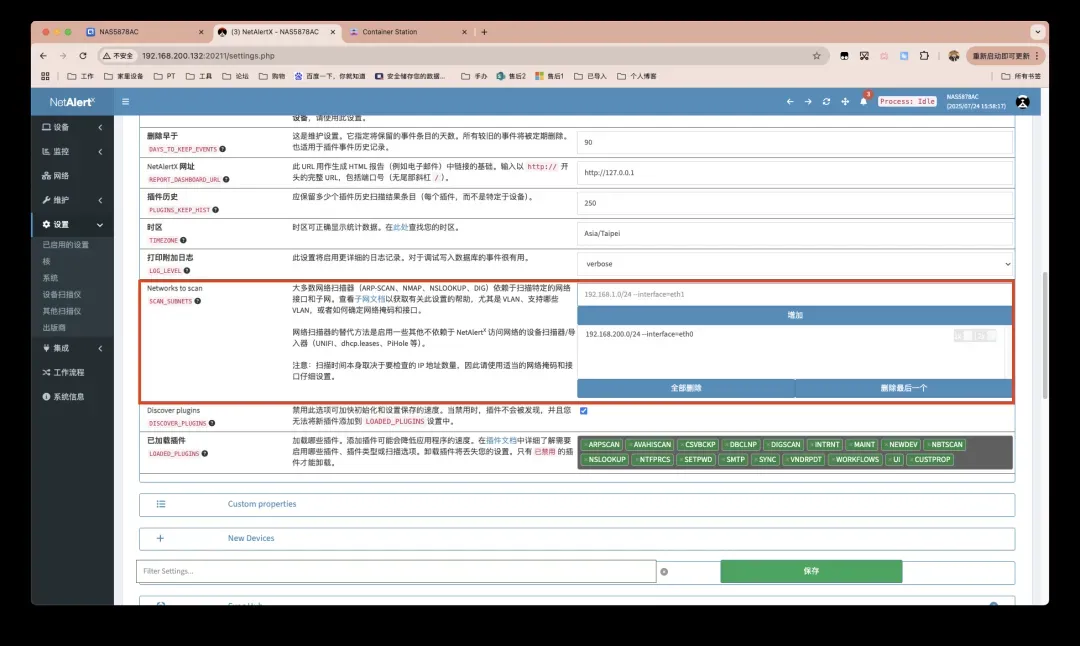
Task: Toggle the sidebar hamburger menu
Action: point(125,101)
